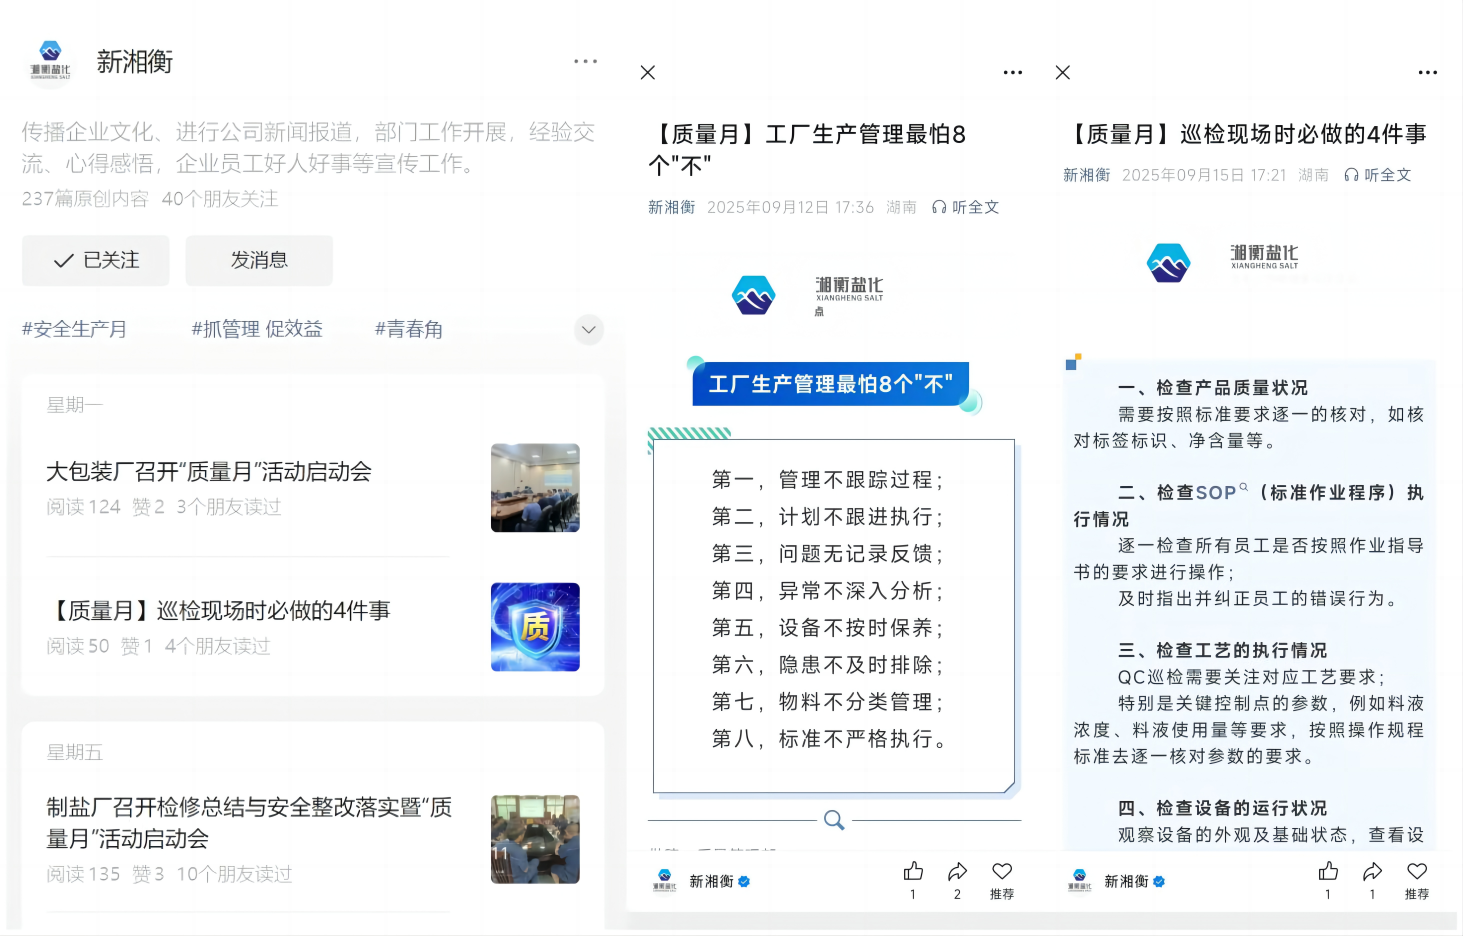Recommend the 工厂生产管理 article with heart icon
Viewport: 1463px width, 936px height.
pos(1002,871)
